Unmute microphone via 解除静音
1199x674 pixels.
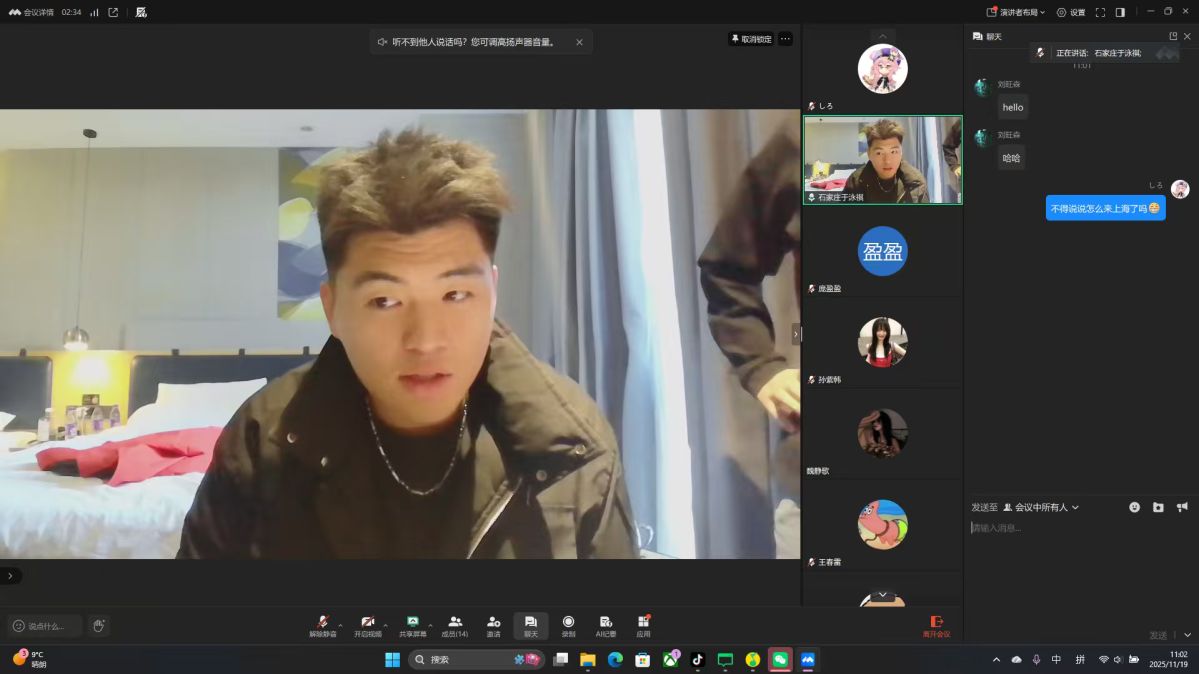pyautogui.click(x=322, y=625)
